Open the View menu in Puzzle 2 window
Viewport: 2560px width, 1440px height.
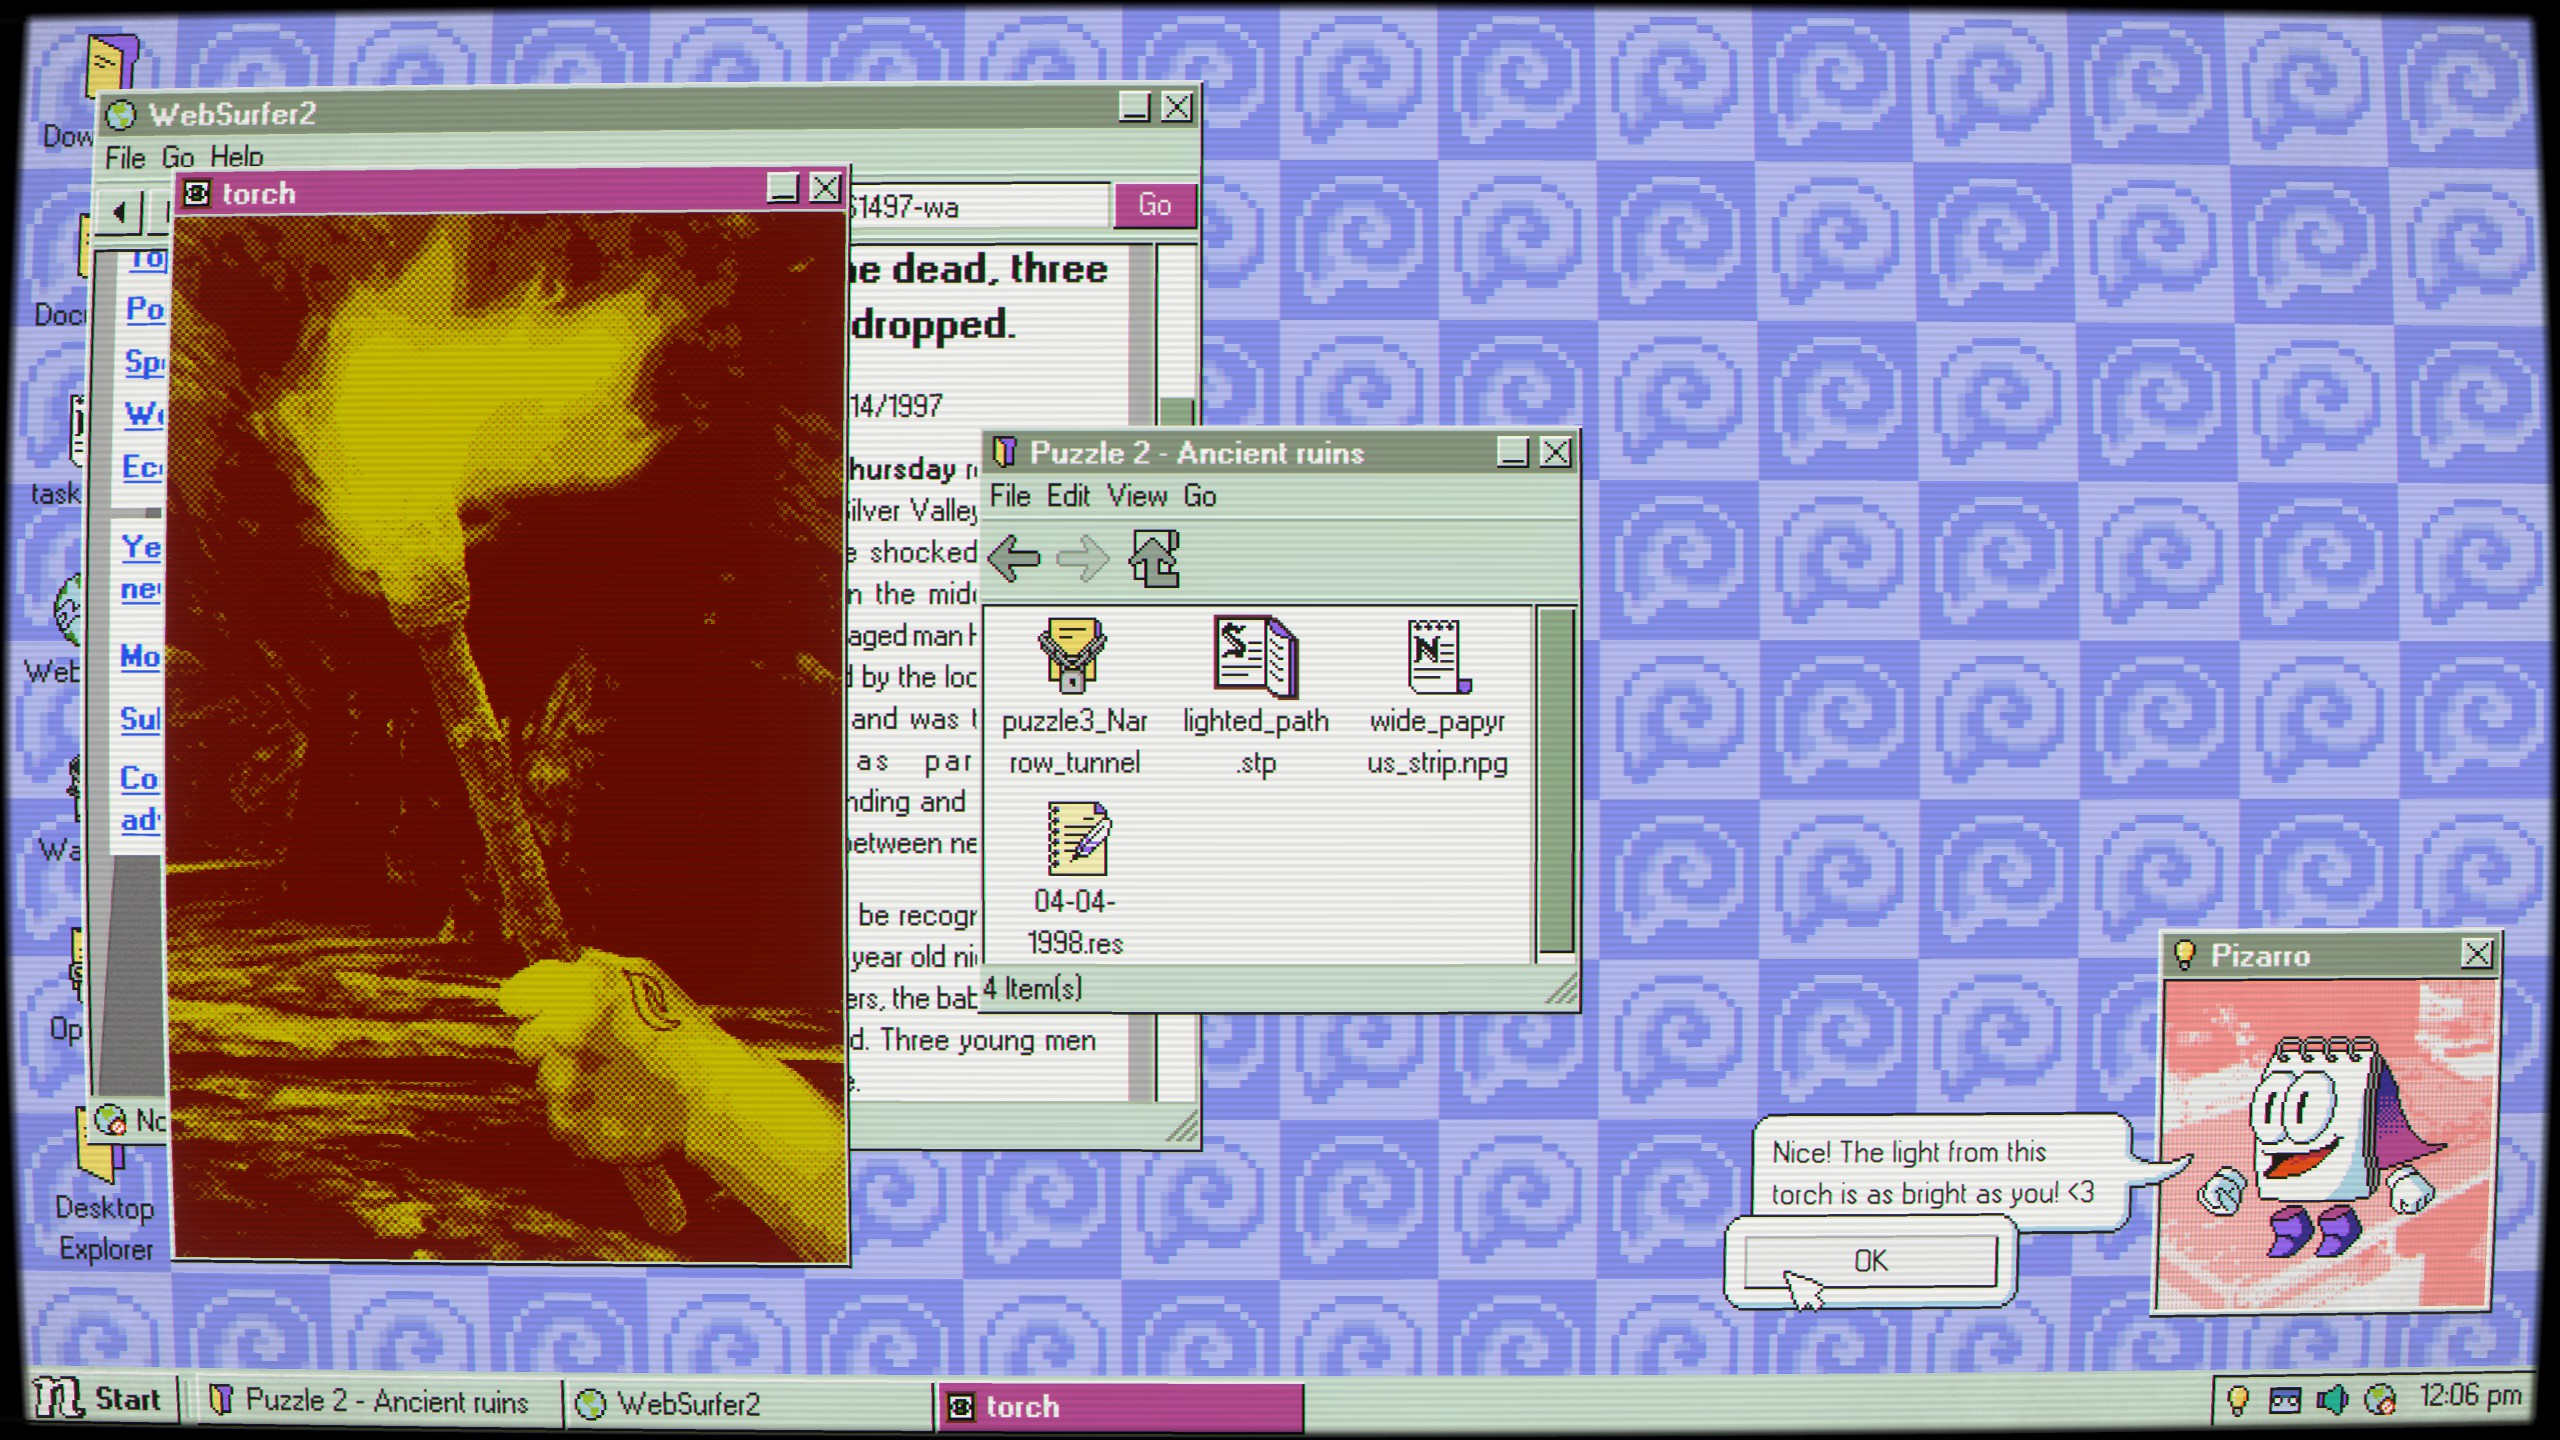pos(1135,496)
